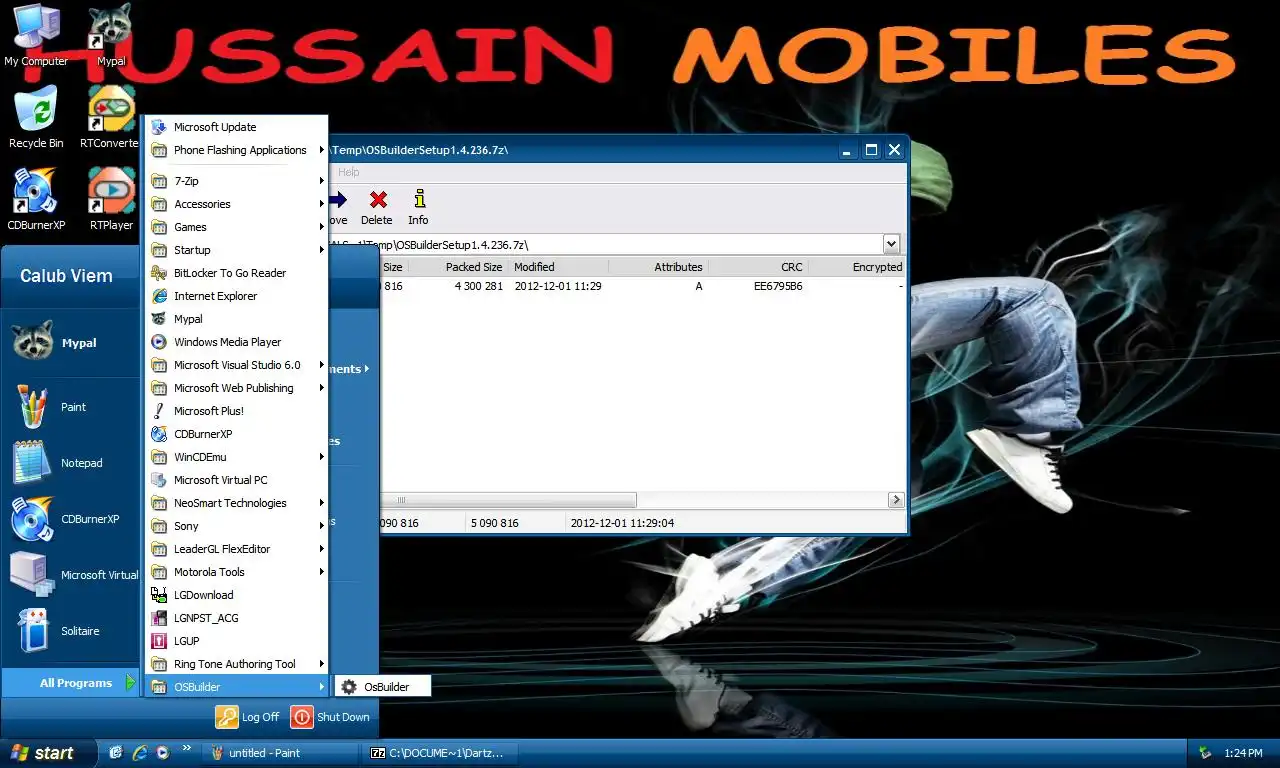Viewport: 1280px width, 768px height.
Task: Click the system tray icon beside the clock
Action: tap(1205, 753)
